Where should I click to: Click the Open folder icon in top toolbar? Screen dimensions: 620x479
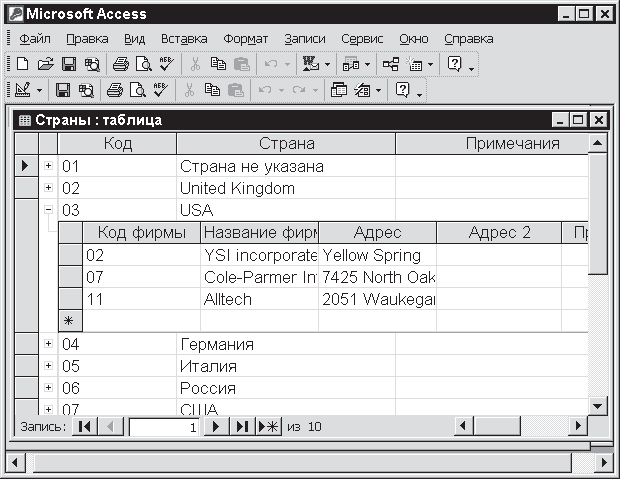pos(45,64)
